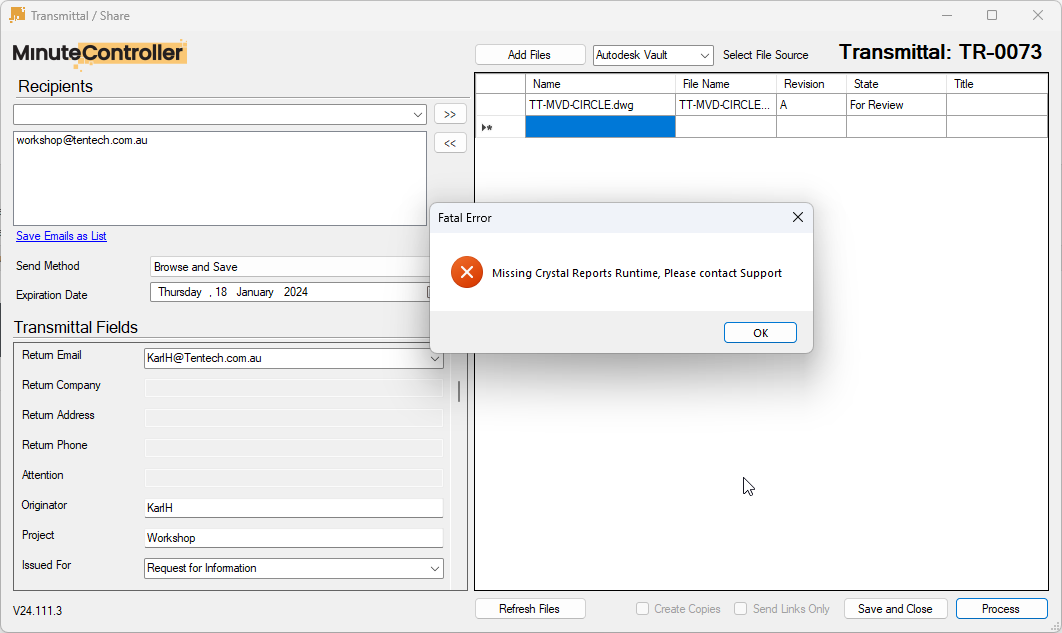This screenshot has height=633, width=1062.
Task: Open the Issued For dropdown
Action: [436, 568]
